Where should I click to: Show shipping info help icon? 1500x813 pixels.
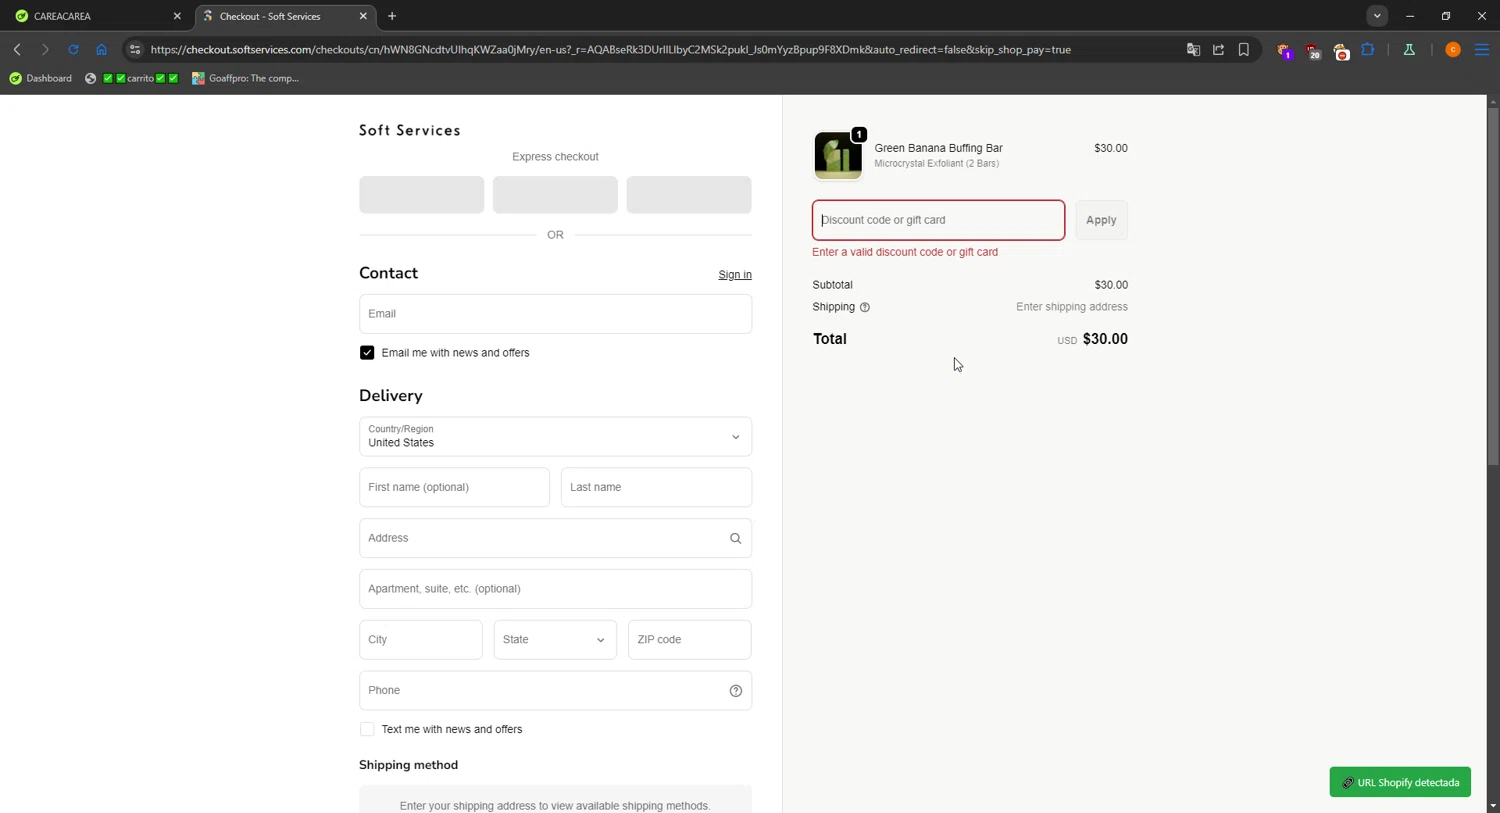(865, 307)
